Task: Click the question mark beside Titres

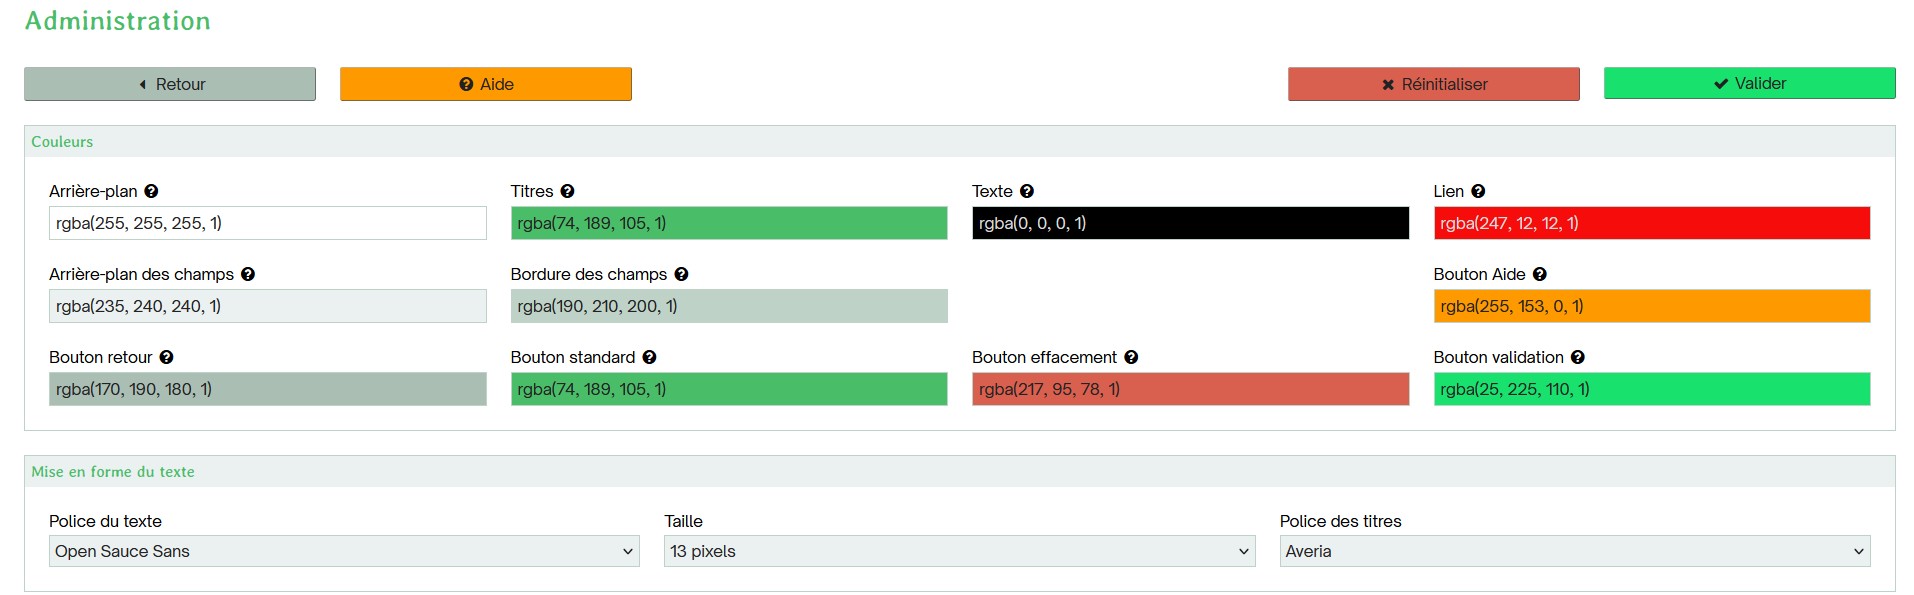Action: [567, 191]
